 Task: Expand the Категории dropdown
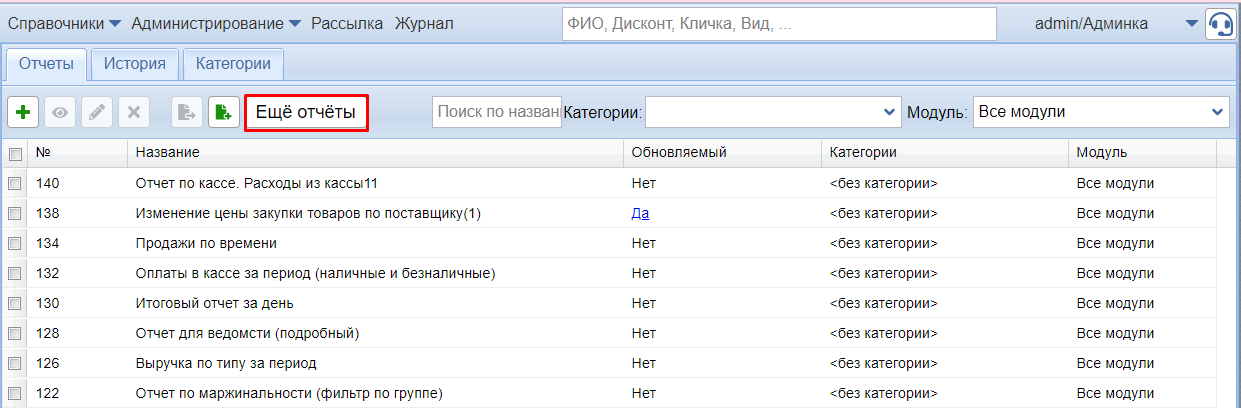(773, 112)
